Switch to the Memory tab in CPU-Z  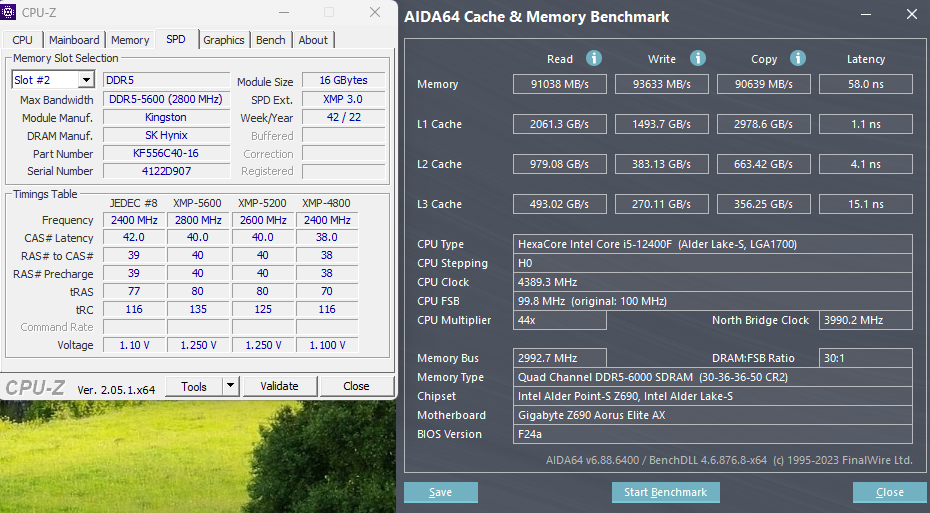(130, 40)
